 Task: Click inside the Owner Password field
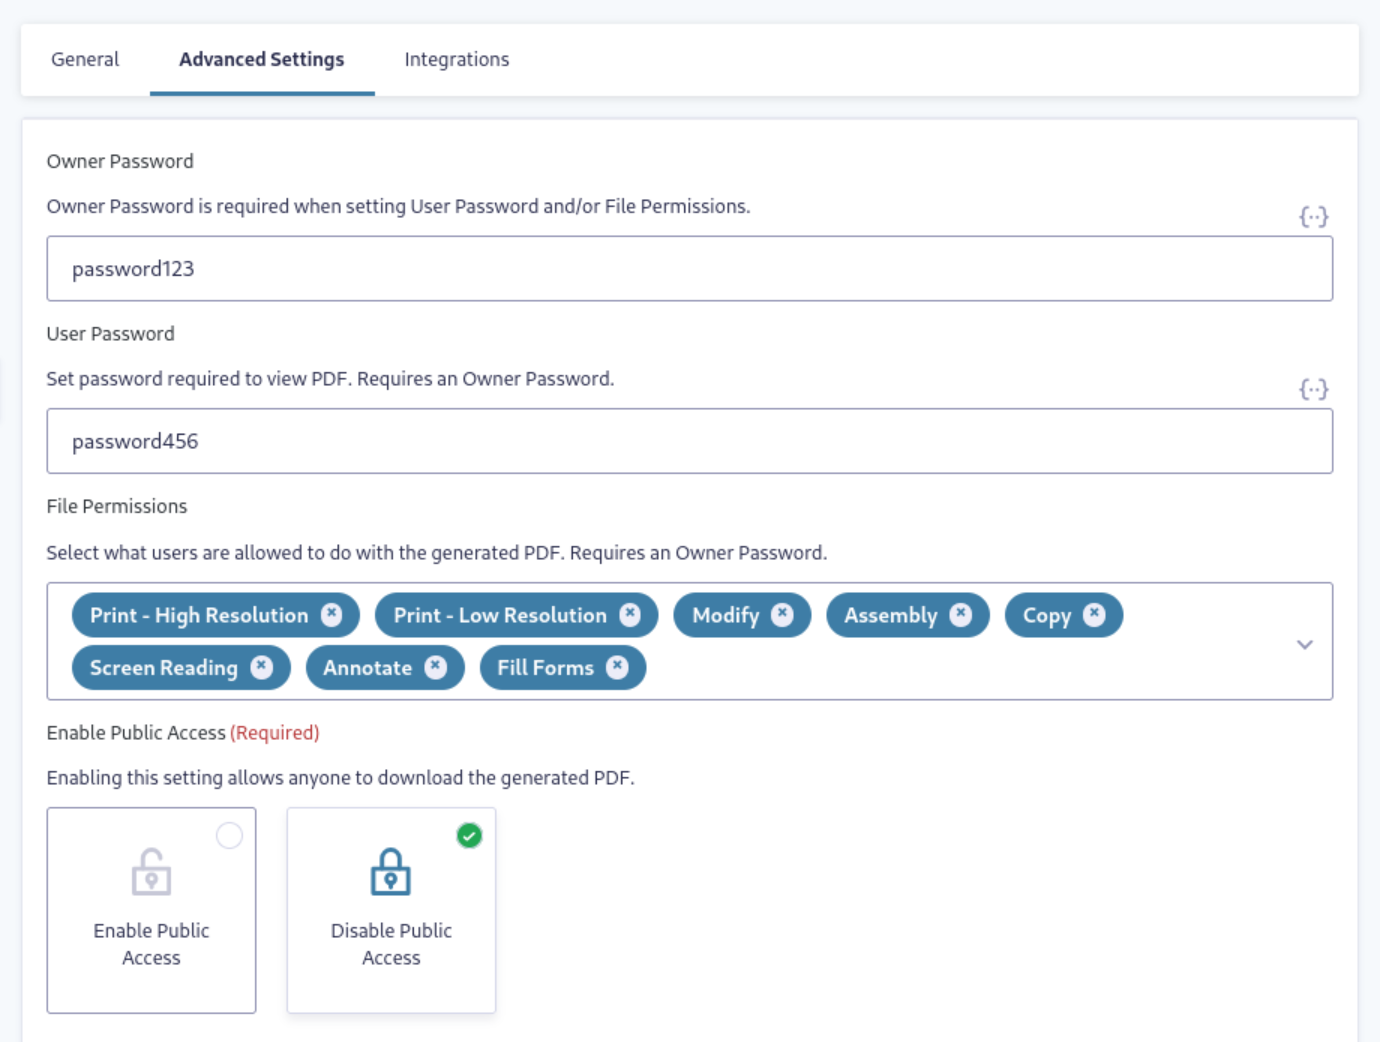[689, 267]
